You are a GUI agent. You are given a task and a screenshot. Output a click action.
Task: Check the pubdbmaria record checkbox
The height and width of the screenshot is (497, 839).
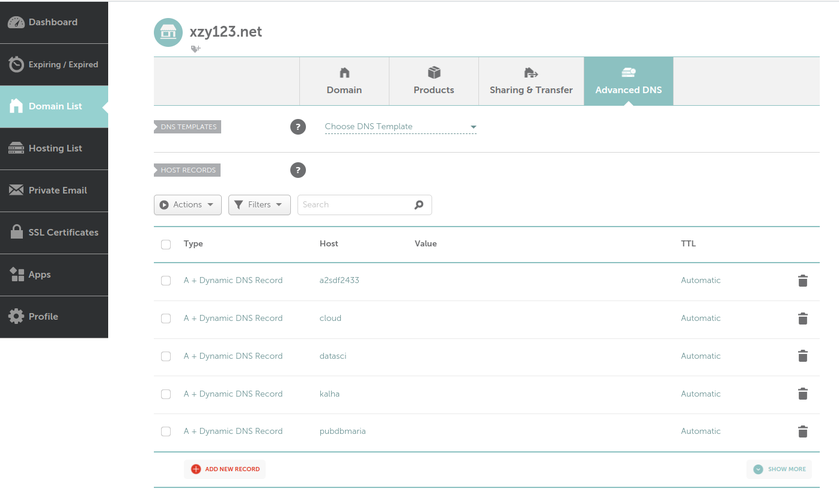point(166,431)
